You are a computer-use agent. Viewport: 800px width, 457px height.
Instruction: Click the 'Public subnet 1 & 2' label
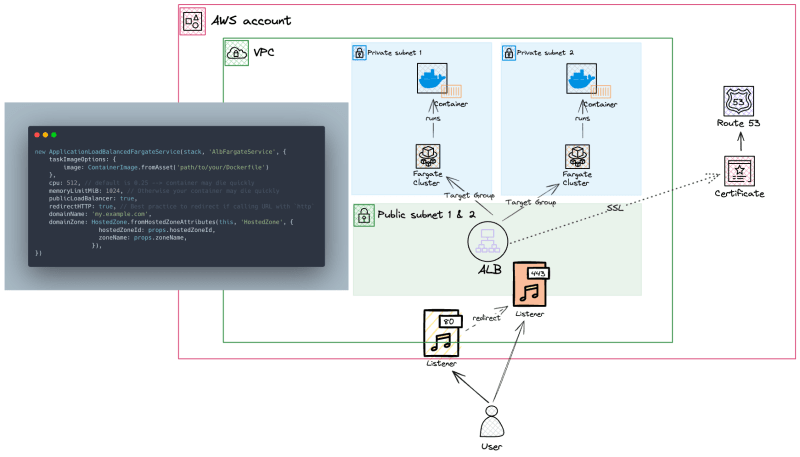click(x=427, y=215)
